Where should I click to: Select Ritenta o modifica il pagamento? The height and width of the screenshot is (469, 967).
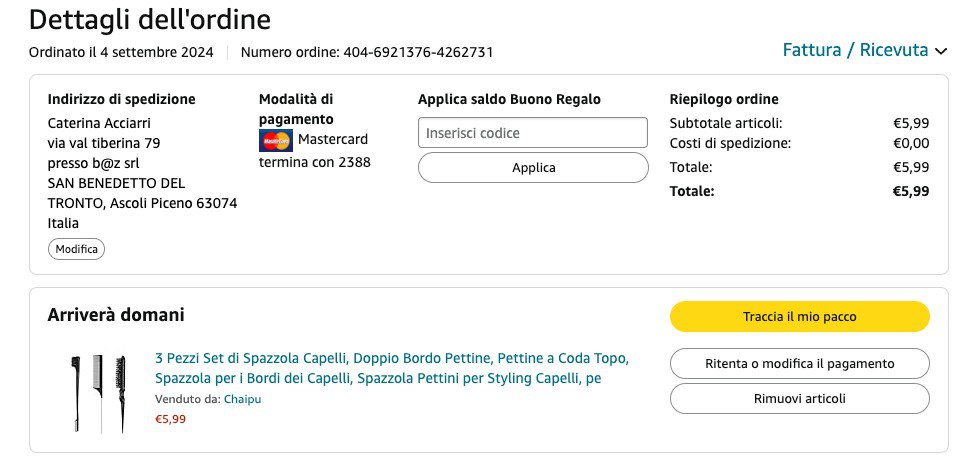(x=799, y=364)
